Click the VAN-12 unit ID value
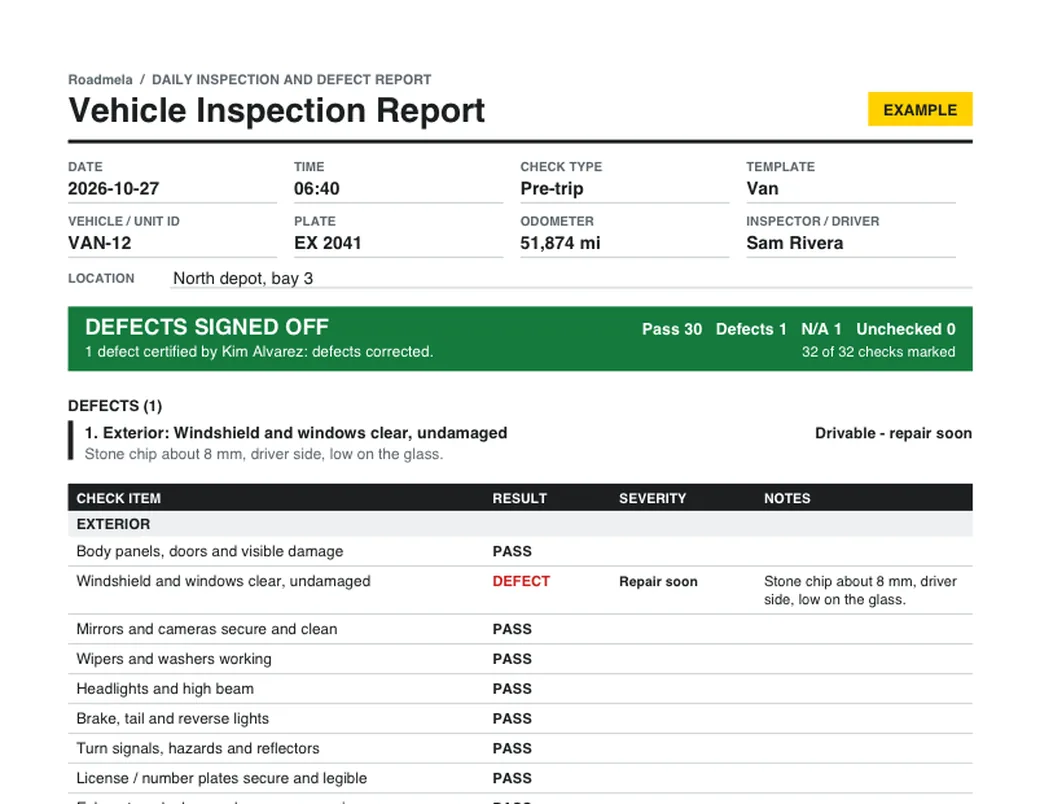This screenshot has width=1040, height=804. (99, 243)
